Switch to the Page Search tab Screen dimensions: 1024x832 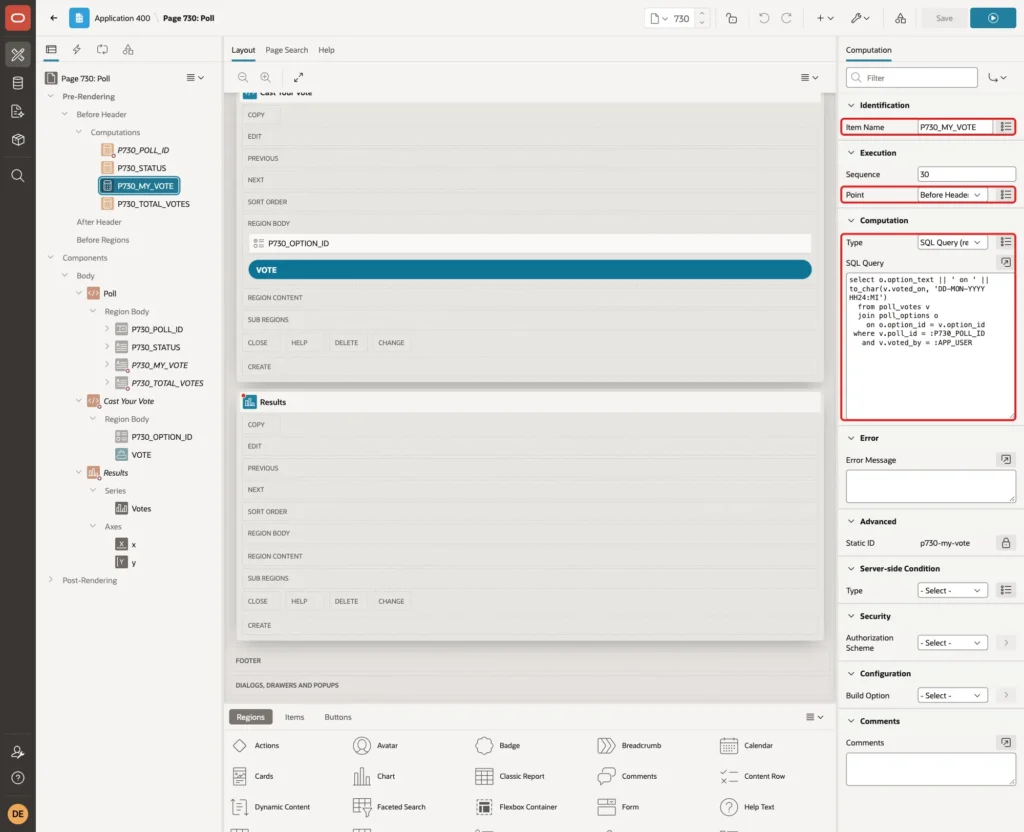pos(286,50)
